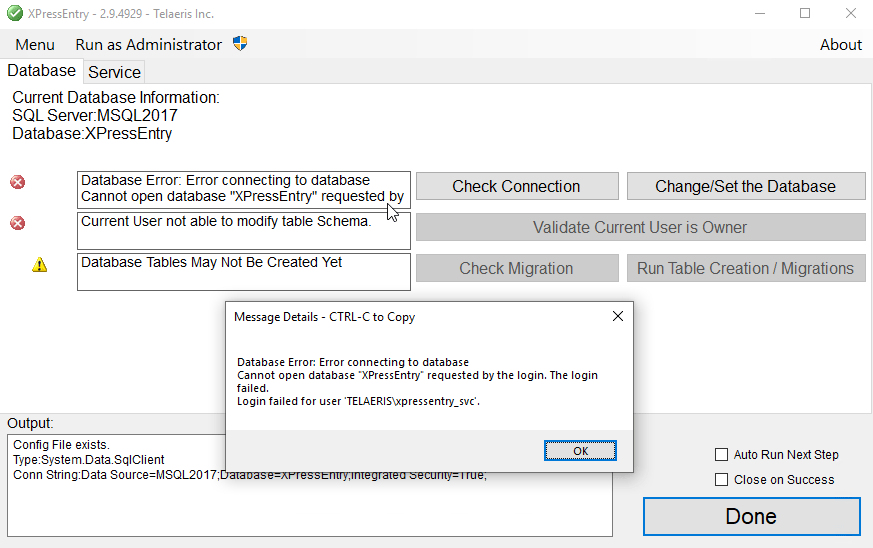
Task: Click the Check Connection button
Action: pos(517,186)
